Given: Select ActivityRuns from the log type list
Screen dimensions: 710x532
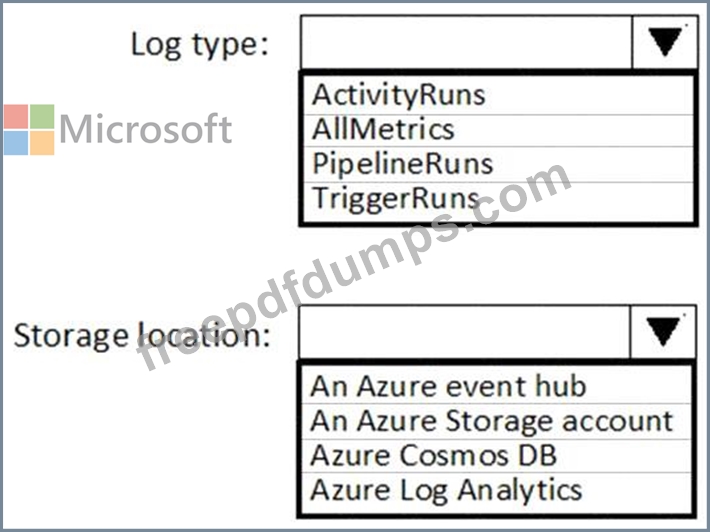Looking at the screenshot, I should pyautogui.click(x=498, y=95).
